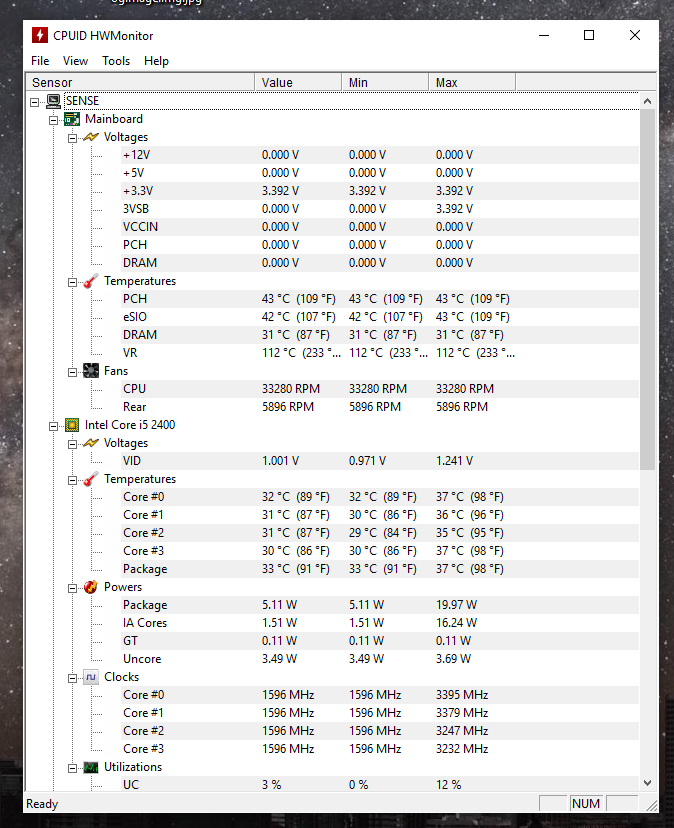Click the NUM status bar indicator
This screenshot has width=674, height=828.
tap(586, 804)
